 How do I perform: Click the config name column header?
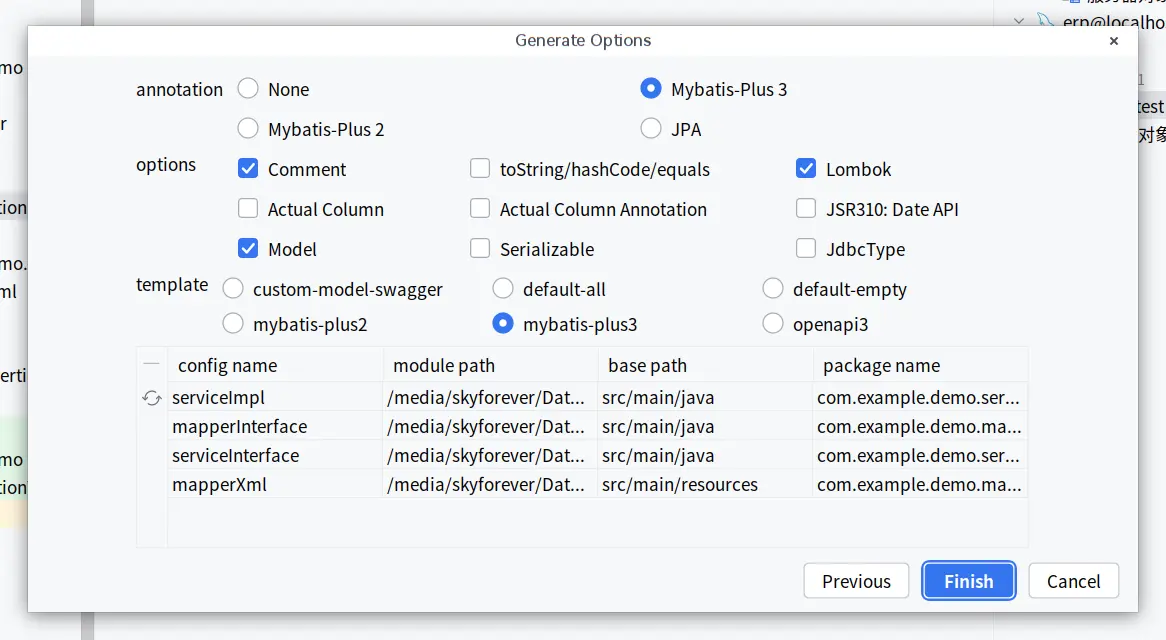275,365
